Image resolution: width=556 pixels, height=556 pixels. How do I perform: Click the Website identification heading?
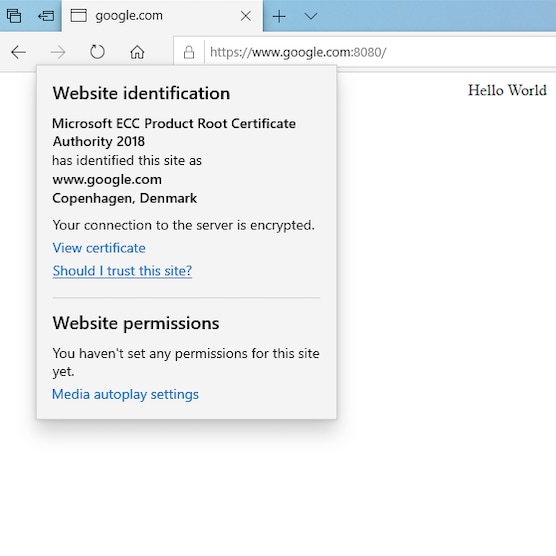point(141,93)
